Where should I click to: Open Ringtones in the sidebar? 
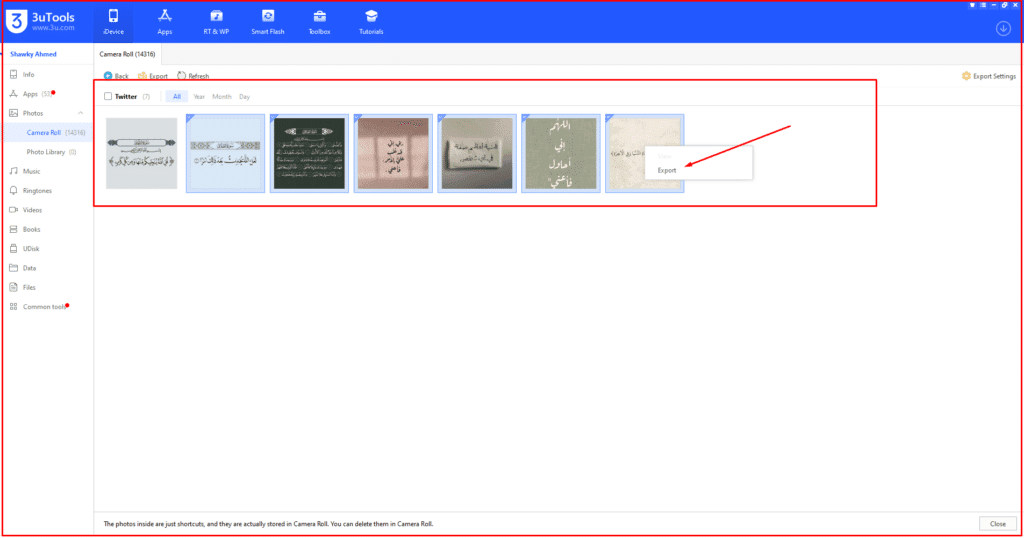click(x=37, y=190)
